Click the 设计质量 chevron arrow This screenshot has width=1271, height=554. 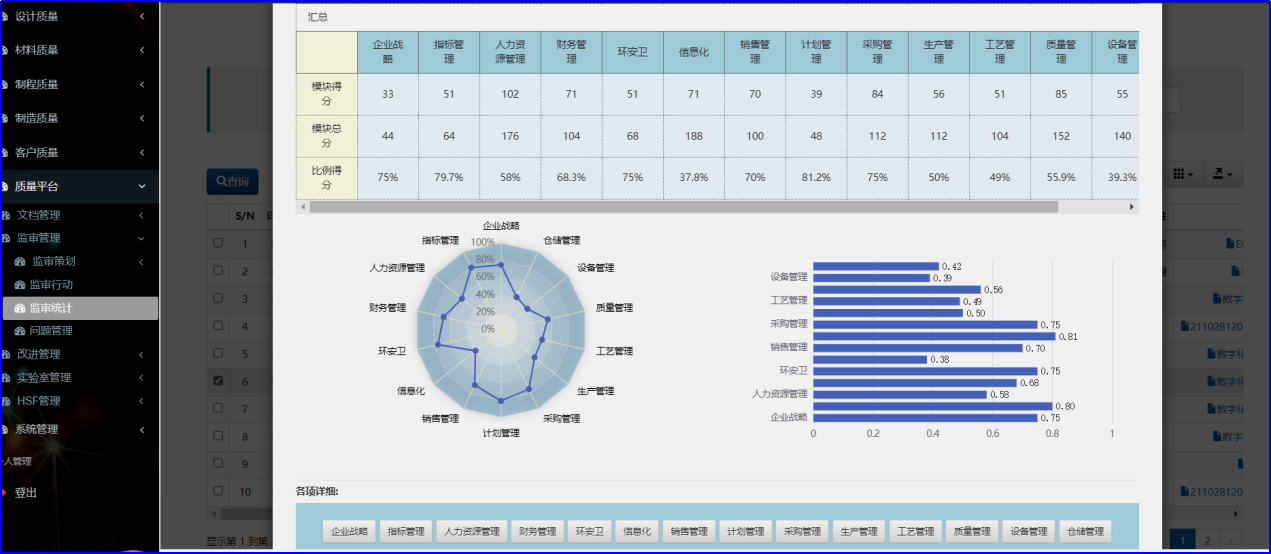click(x=142, y=17)
